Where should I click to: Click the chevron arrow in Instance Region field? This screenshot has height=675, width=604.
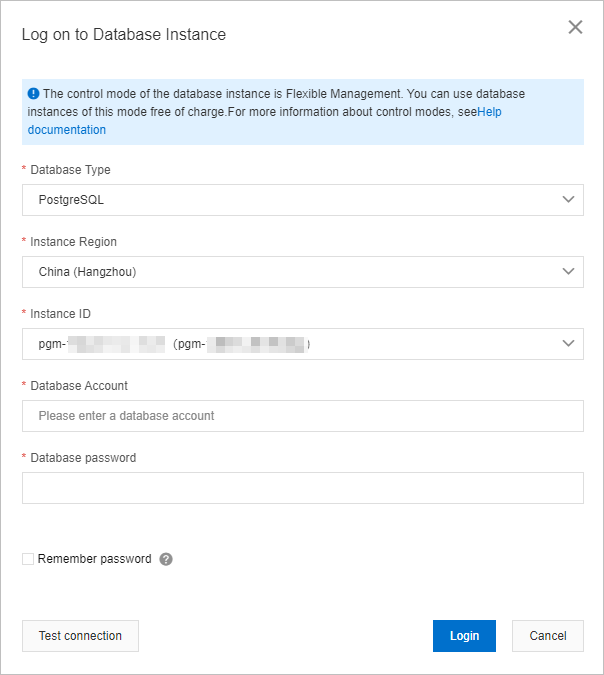(569, 271)
